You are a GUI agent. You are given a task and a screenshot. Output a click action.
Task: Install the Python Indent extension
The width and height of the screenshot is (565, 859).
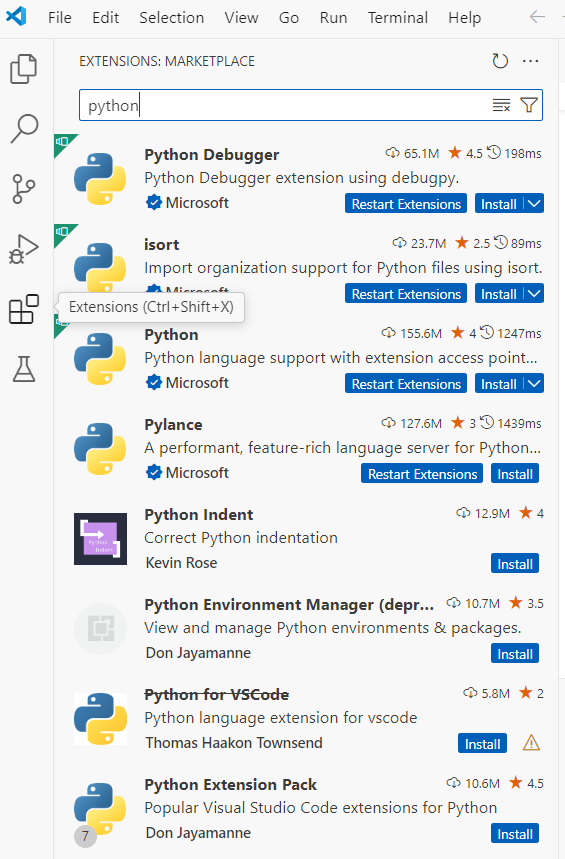click(x=515, y=564)
